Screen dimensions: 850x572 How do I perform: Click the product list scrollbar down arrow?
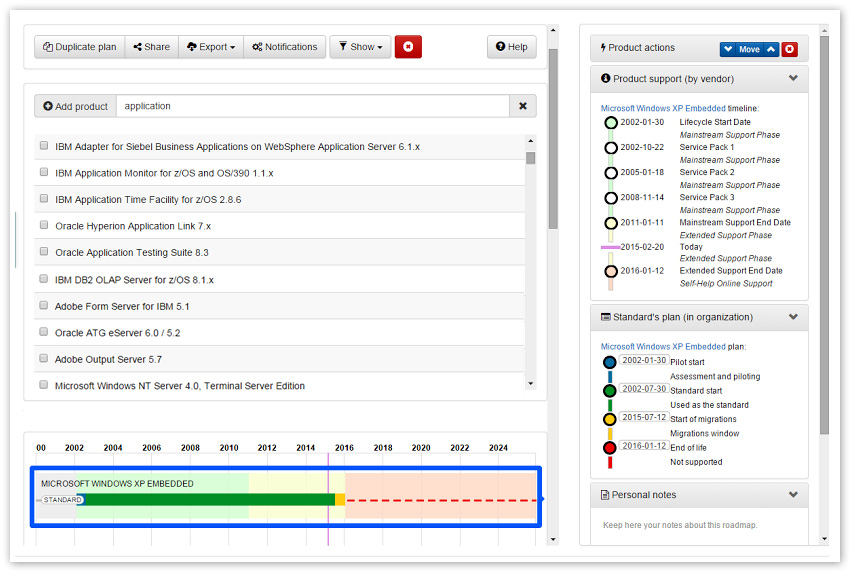(531, 383)
